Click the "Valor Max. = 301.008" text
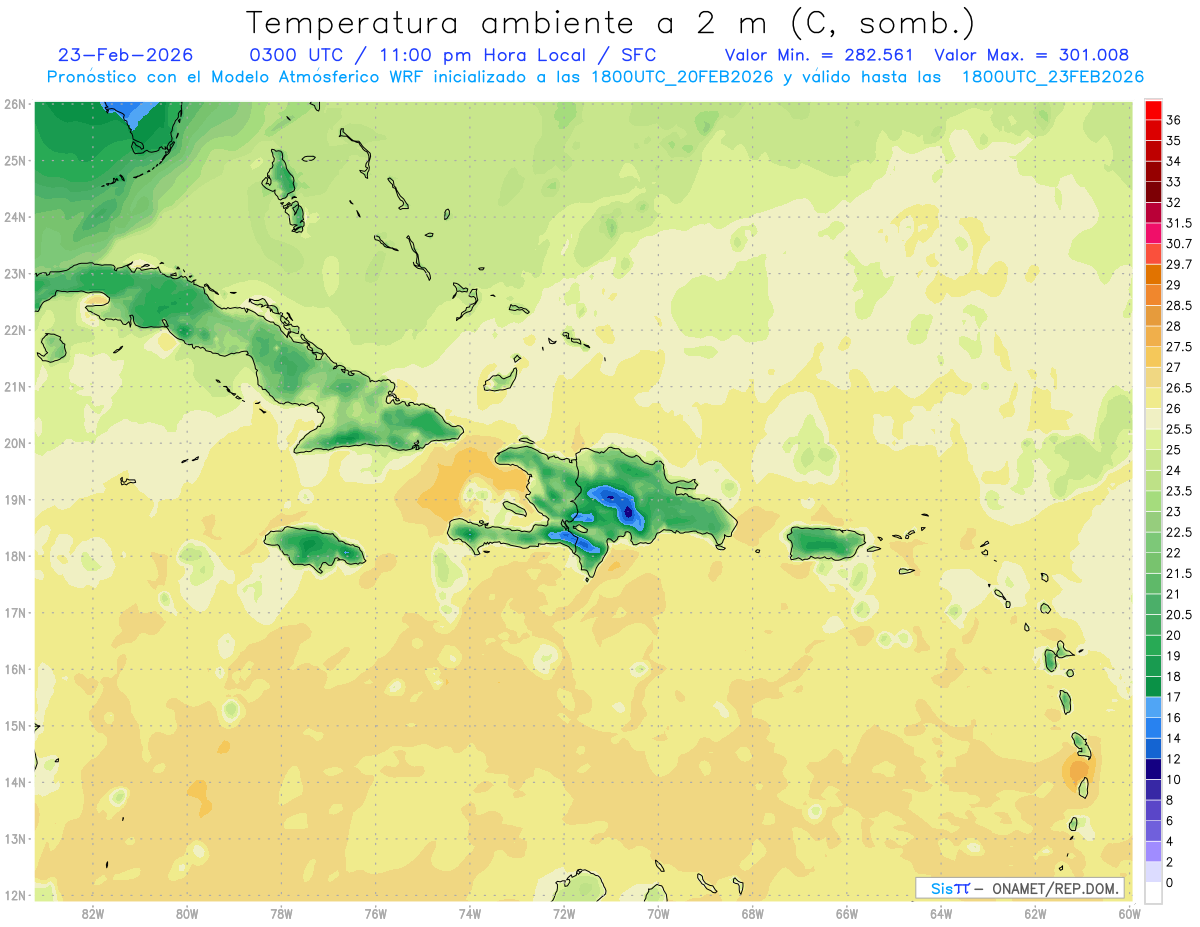 coord(1031,55)
